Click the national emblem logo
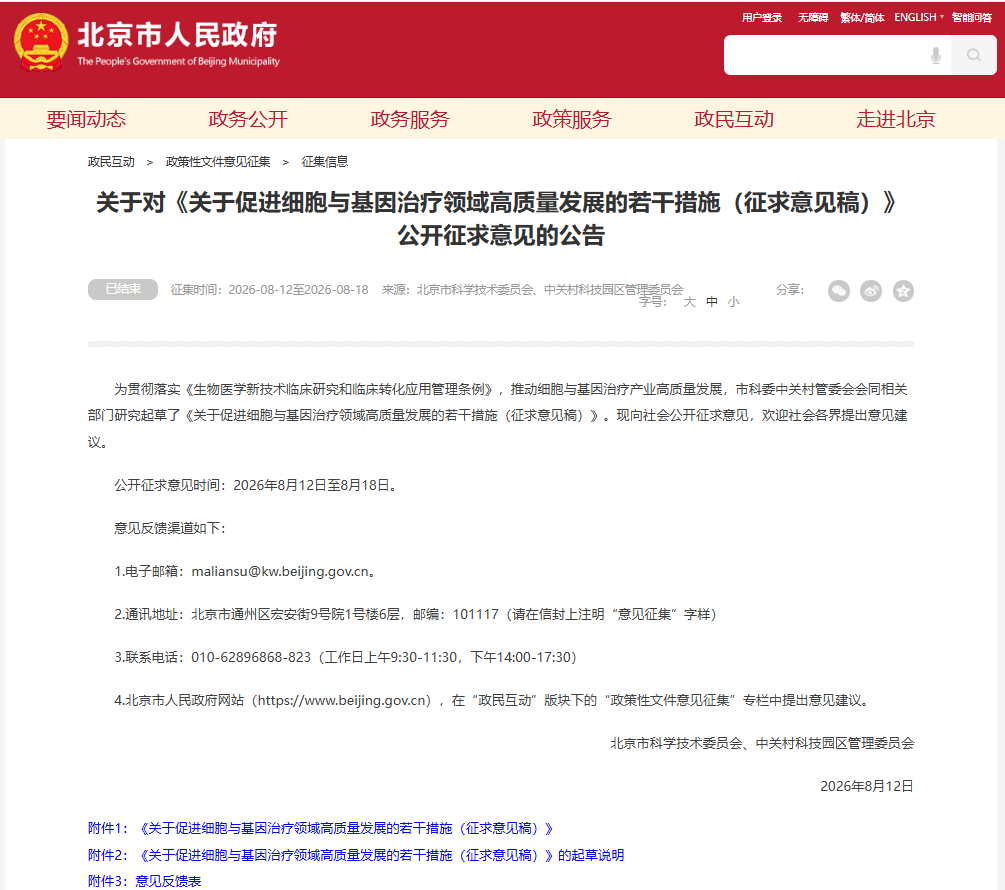Screen dimensions: 1005x890 (41, 42)
